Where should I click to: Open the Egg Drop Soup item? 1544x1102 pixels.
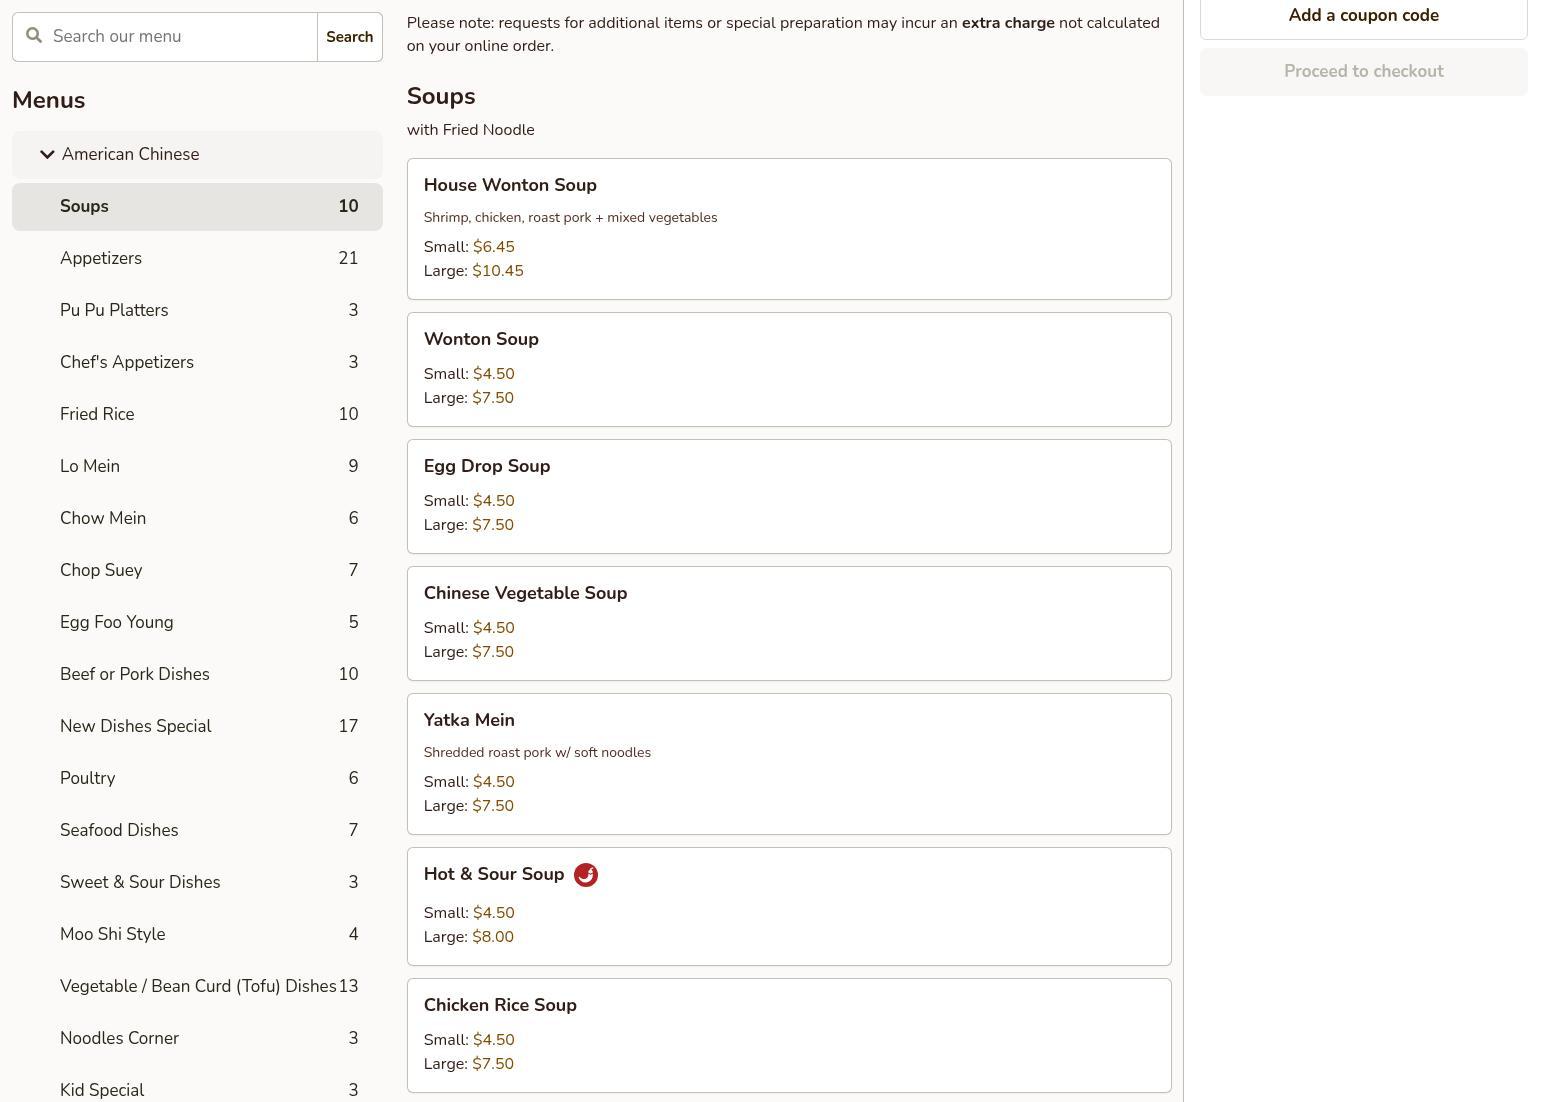[x=789, y=497]
